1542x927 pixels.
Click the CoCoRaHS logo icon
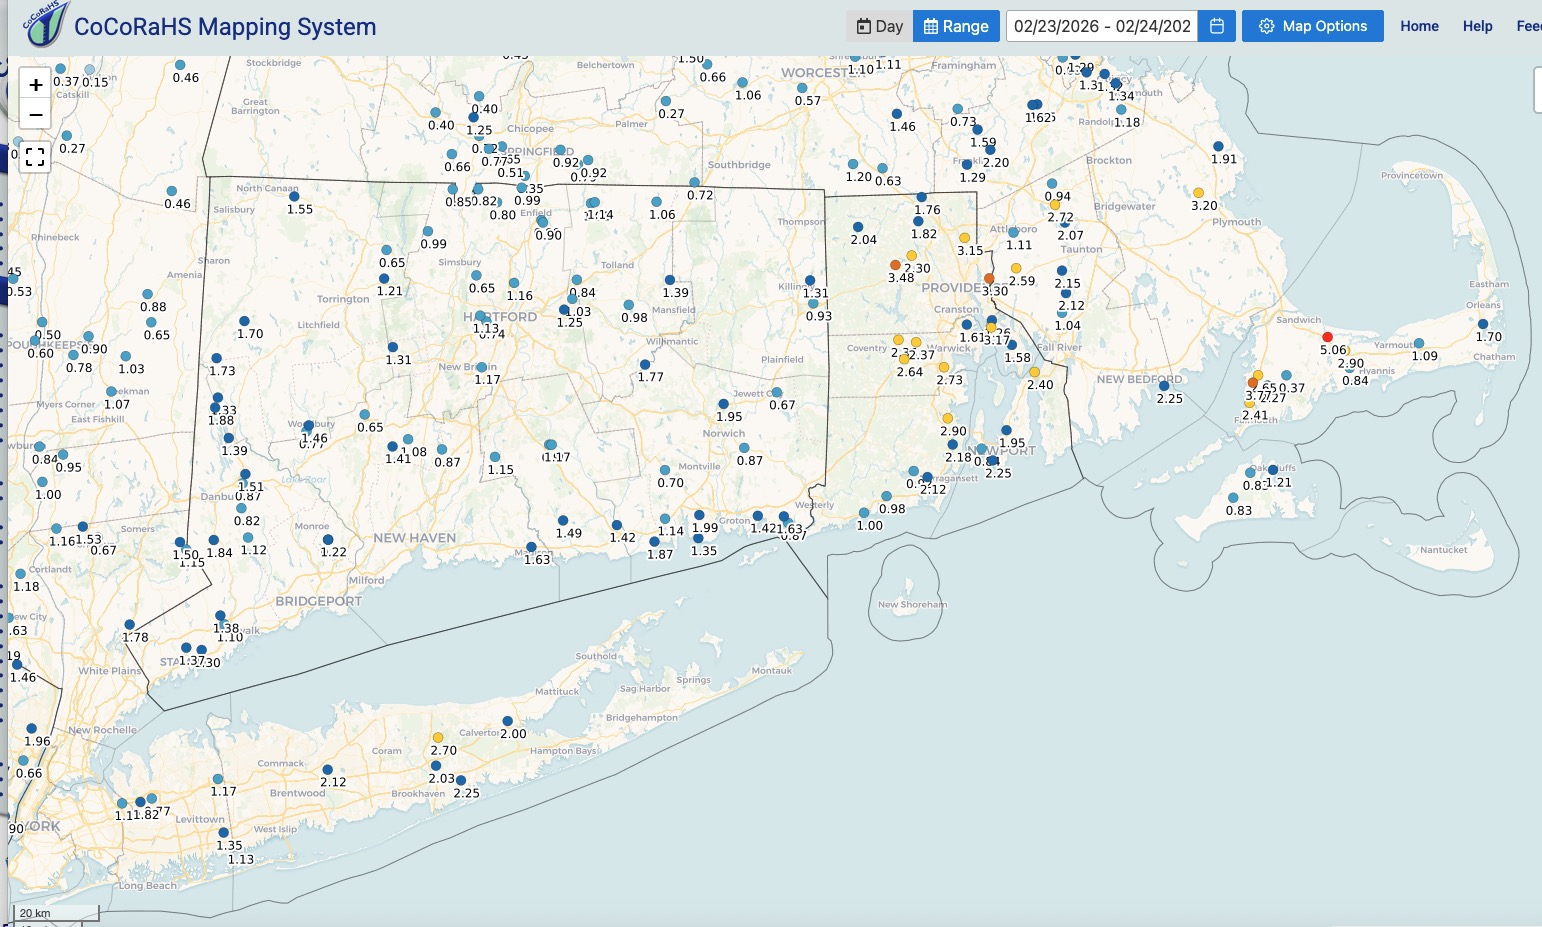pyautogui.click(x=45, y=25)
